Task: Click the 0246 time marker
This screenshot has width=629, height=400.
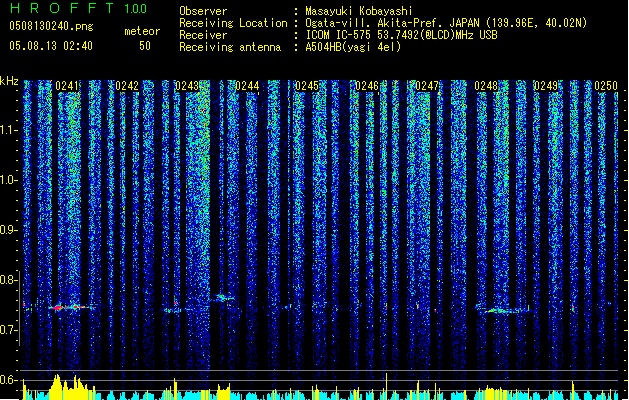Action: coord(367,86)
